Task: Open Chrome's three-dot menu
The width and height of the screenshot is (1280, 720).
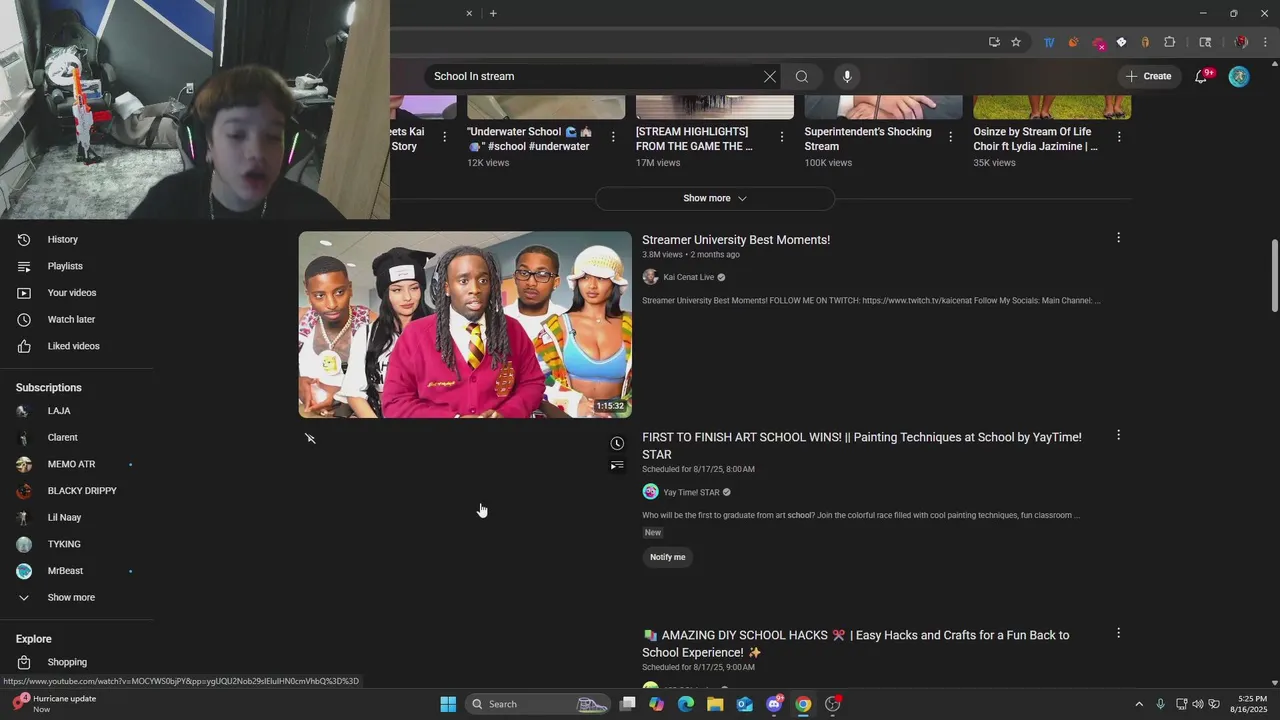Action: coord(1267,42)
